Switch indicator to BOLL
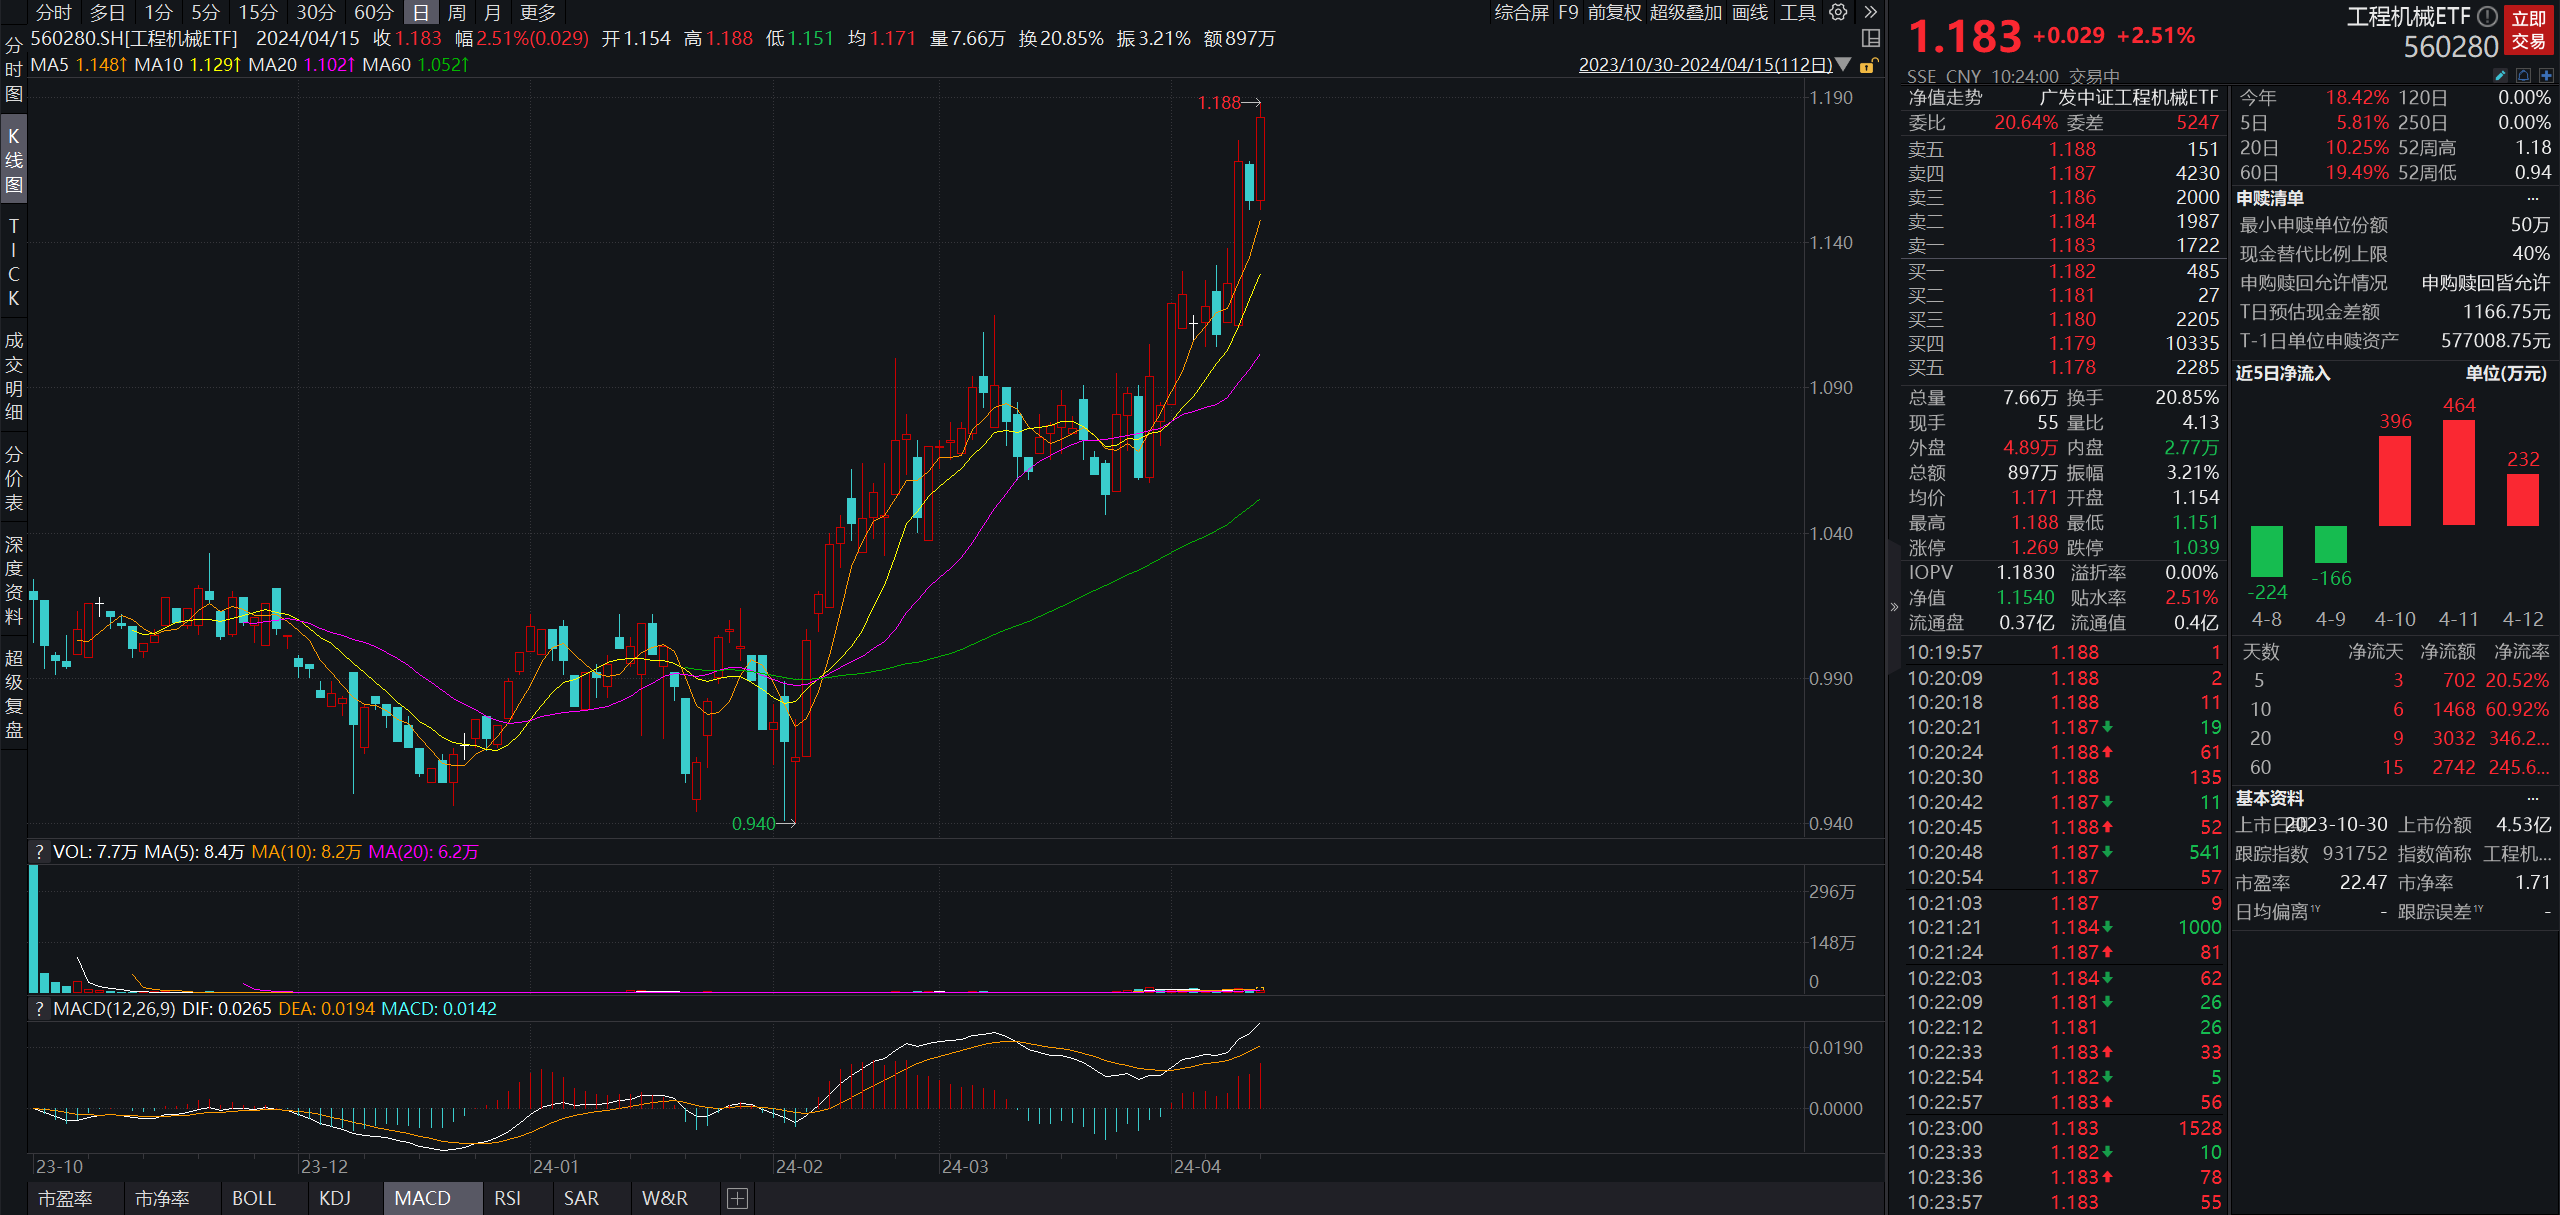2560x1215 pixels. 254,1198
